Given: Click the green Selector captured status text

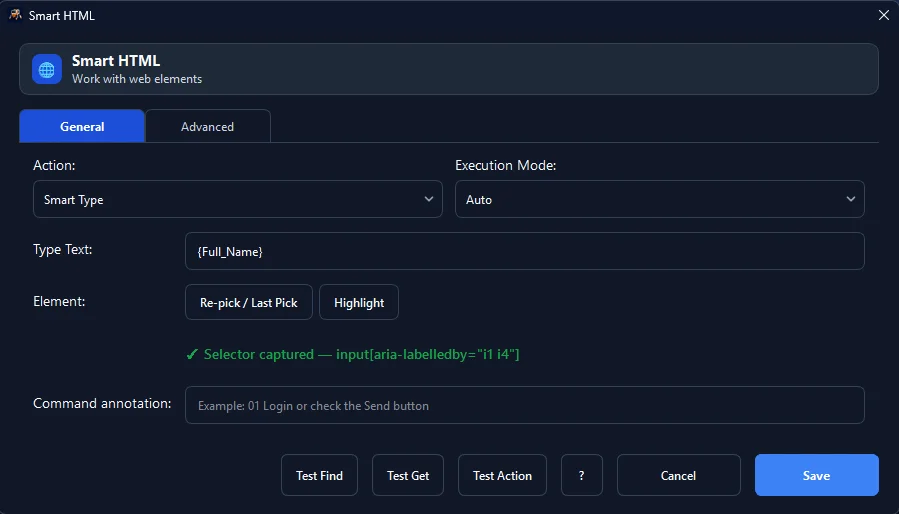Looking at the screenshot, I should 353,354.
